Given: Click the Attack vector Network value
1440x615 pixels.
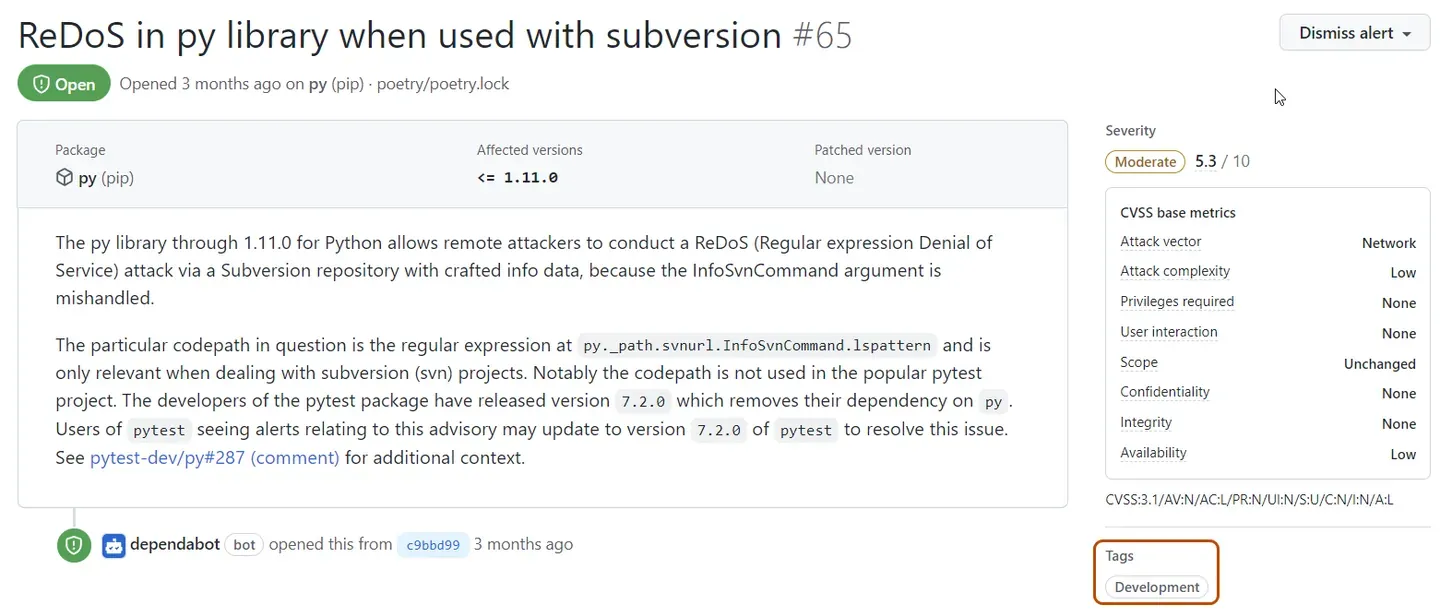Looking at the screenshot, I should click(x=1388, y=242).
